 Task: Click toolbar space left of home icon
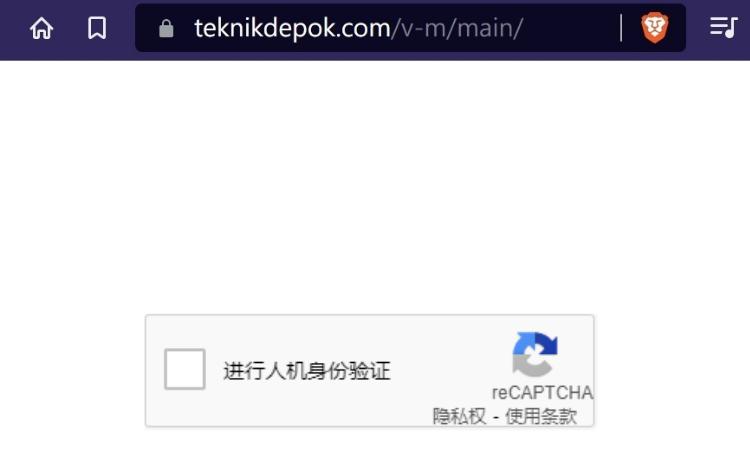point(13,29)
